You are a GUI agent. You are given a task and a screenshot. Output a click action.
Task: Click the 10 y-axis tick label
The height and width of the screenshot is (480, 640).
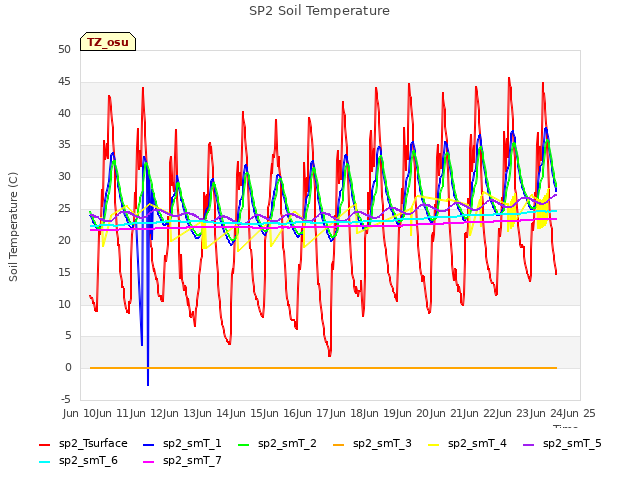point(64,304)
